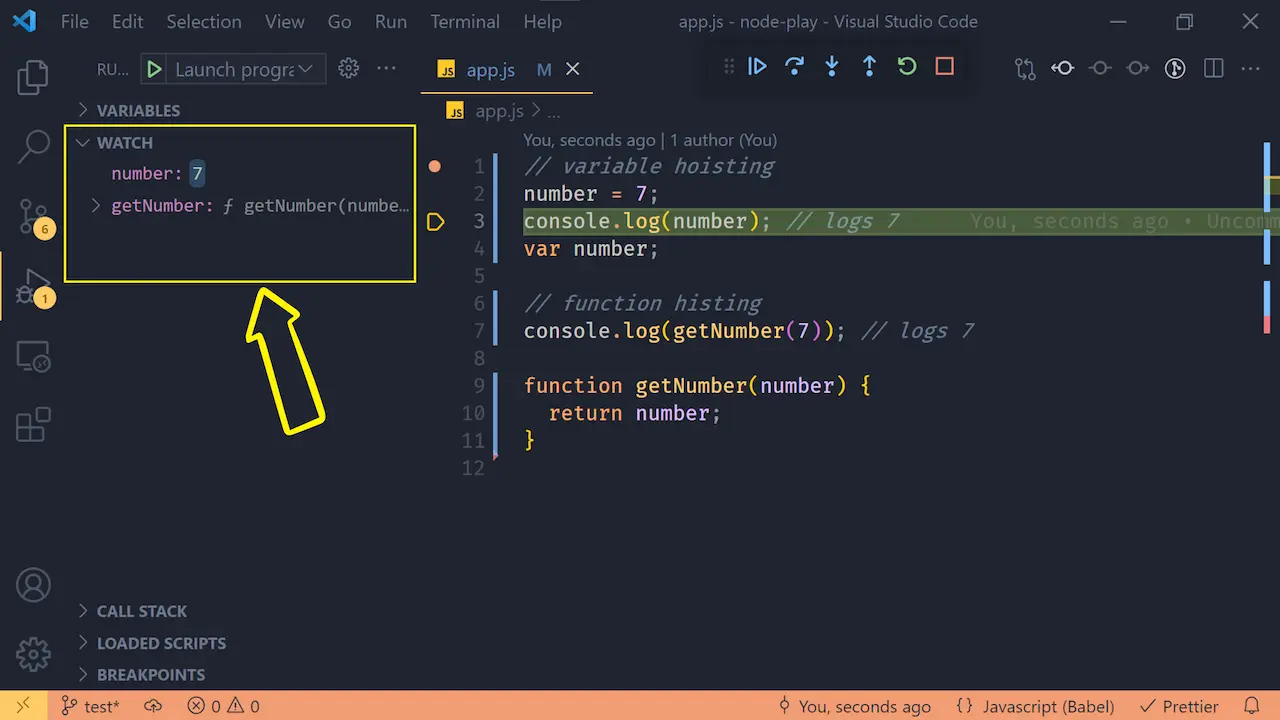
Task: Step into in the debug toolbar
Action: point(832,66)
